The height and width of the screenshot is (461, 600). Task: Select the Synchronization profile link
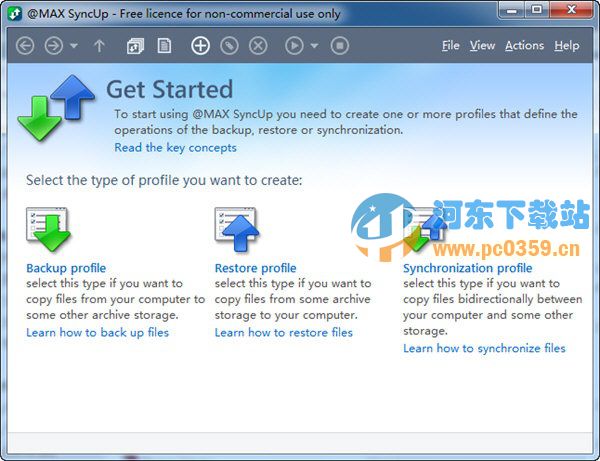click(x=468, y=268)
